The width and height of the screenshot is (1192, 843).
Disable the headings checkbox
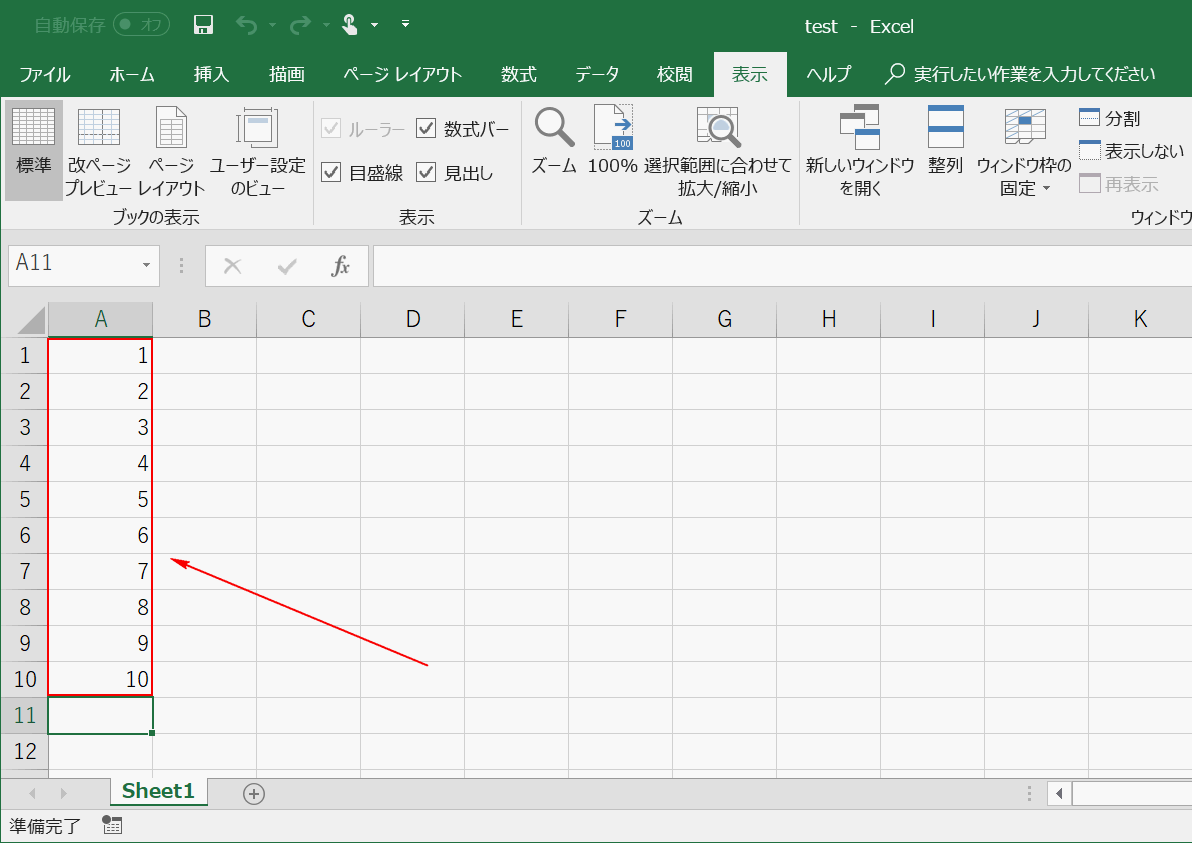(x=426, y=172)
